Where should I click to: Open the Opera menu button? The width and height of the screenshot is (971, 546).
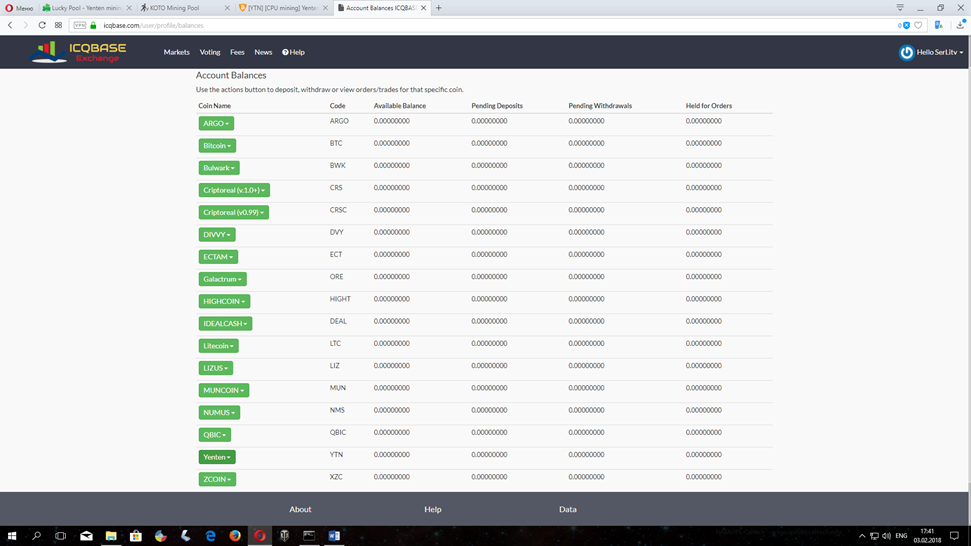(19, 8)
